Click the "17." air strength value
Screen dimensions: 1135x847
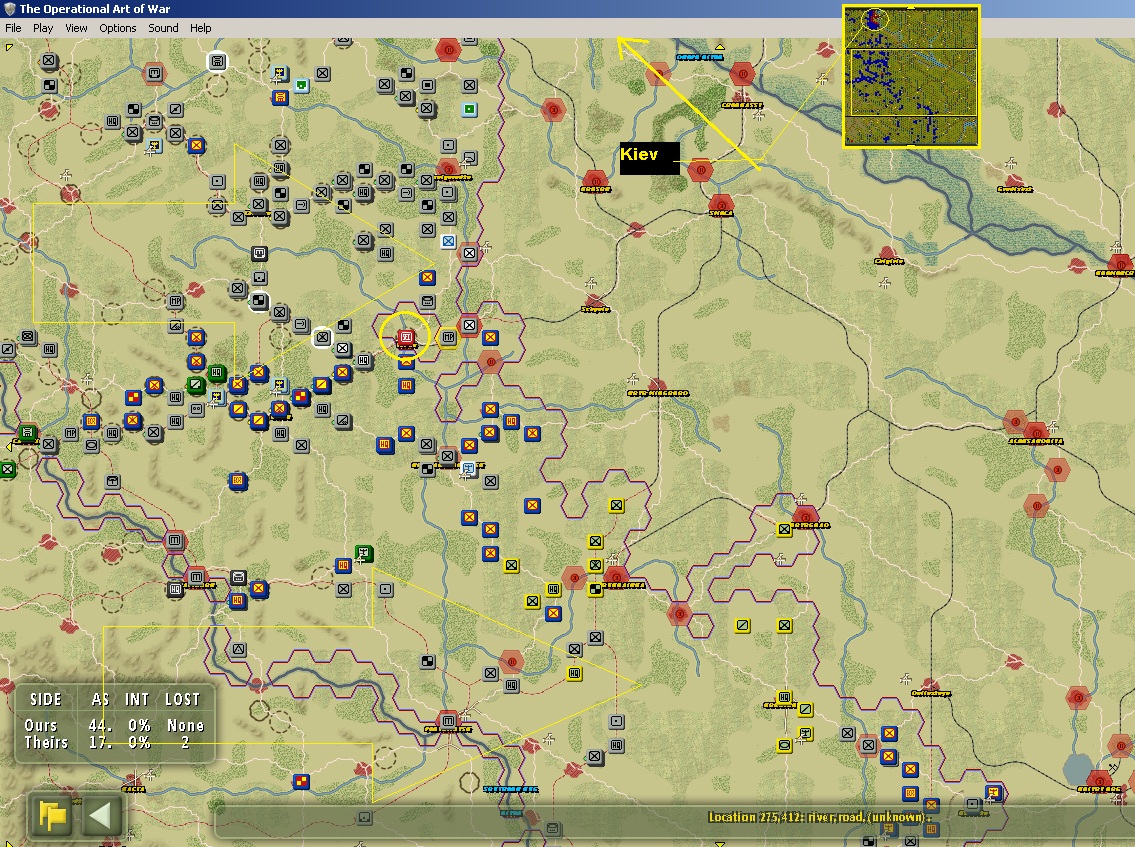pyautogui.click(x=101, y=742)
